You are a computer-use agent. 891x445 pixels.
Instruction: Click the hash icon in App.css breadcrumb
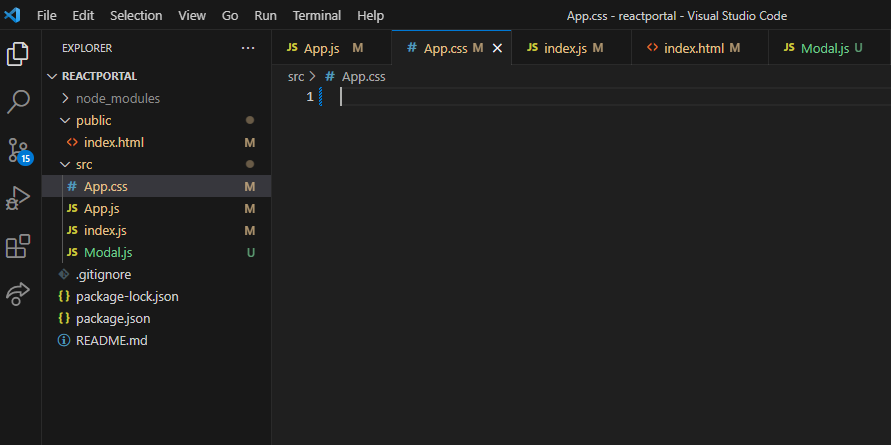coord(330,77)
